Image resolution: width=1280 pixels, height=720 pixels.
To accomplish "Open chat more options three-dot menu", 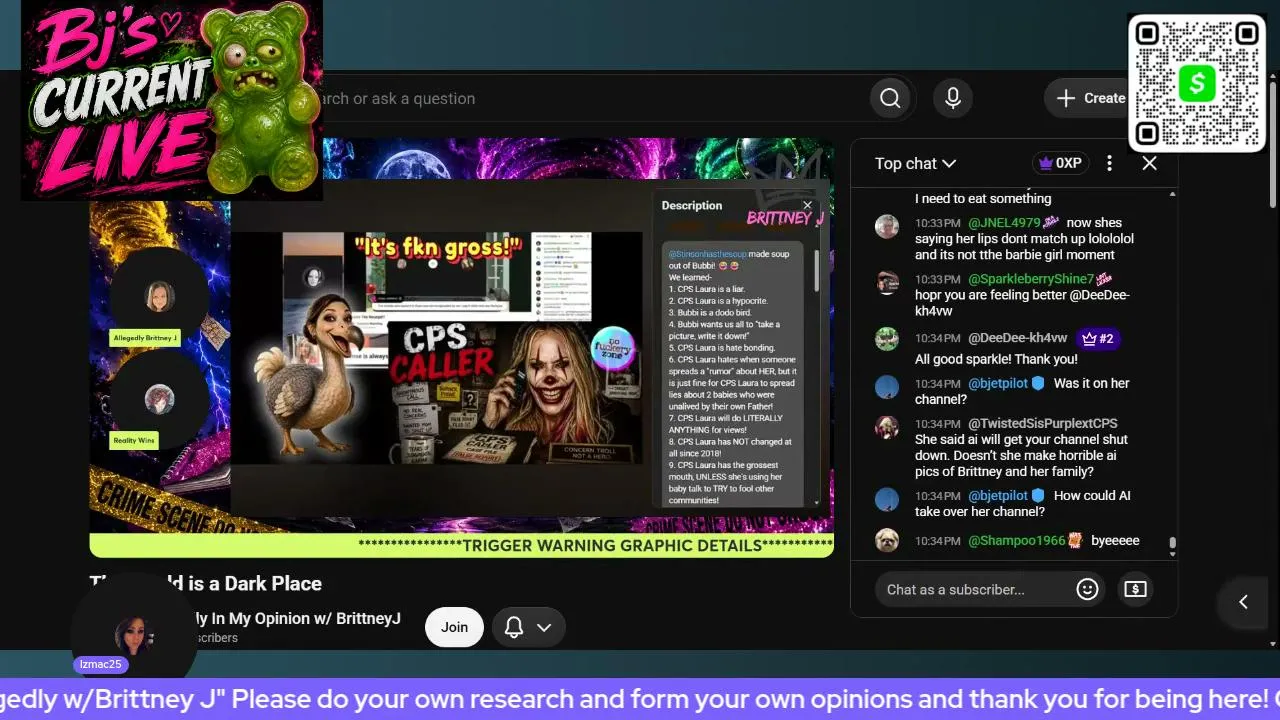I will tap(1109, 163).
